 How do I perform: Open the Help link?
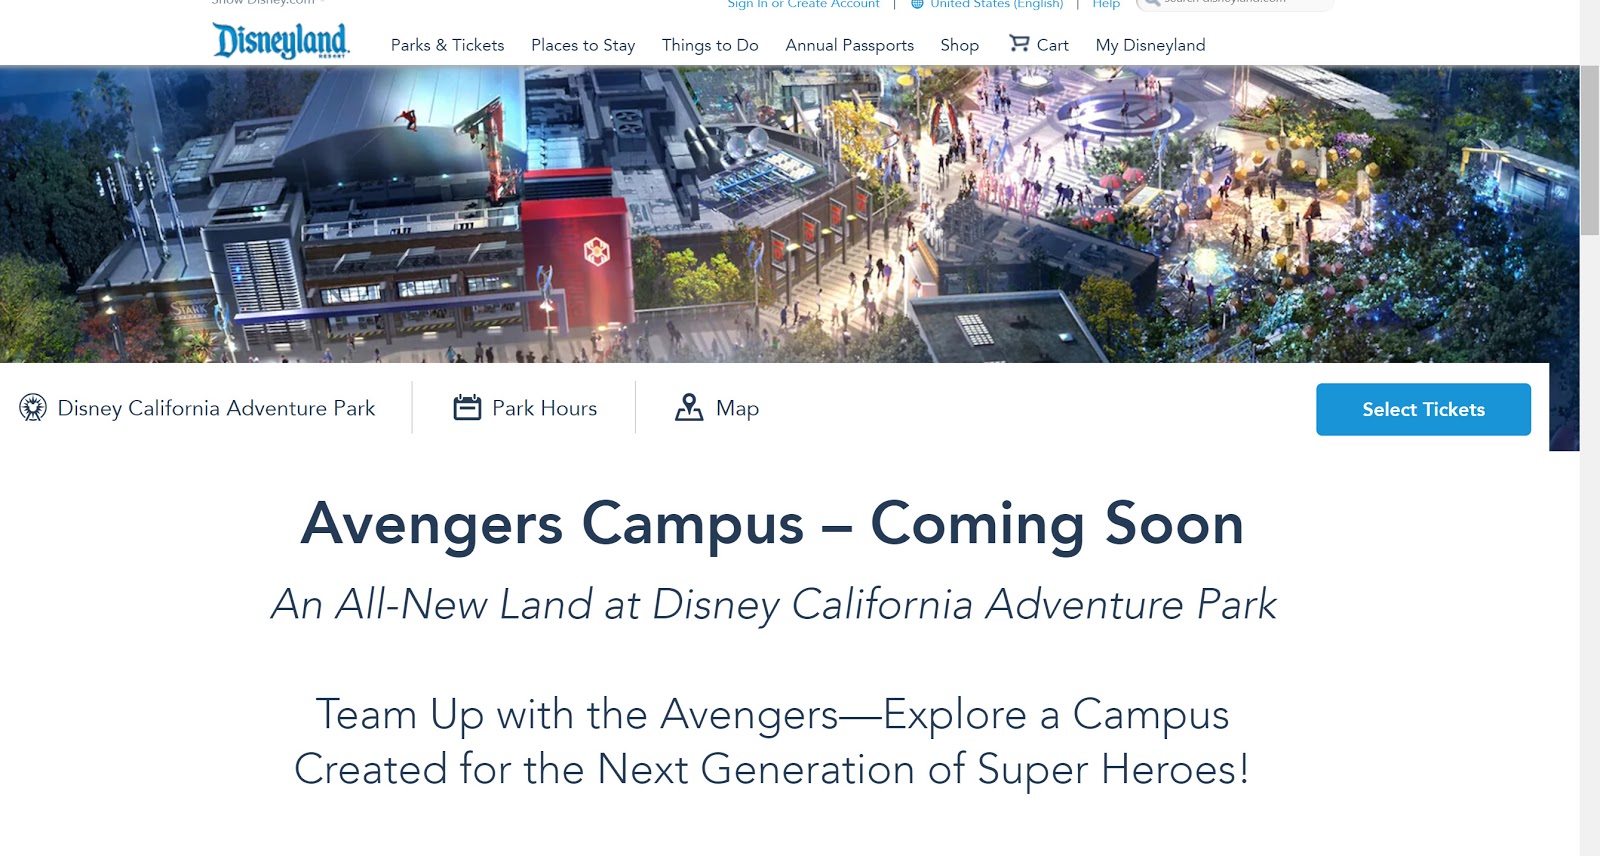point(1106,4)
